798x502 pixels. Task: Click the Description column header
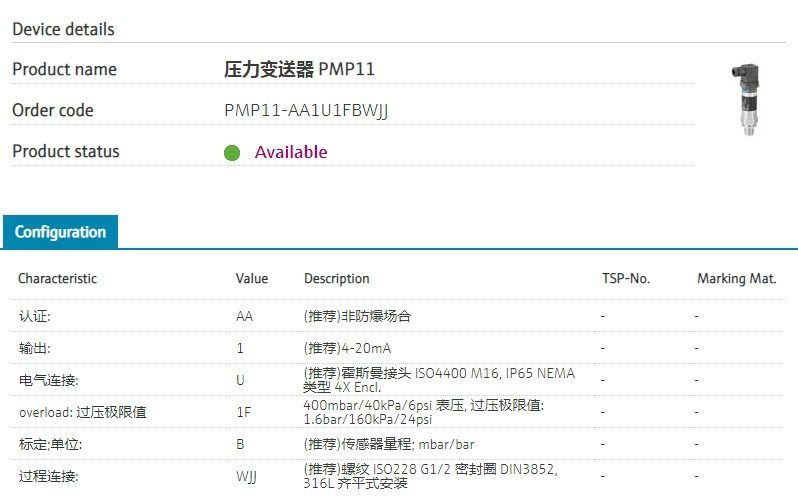pyautogui.click(x=337, y=279)
